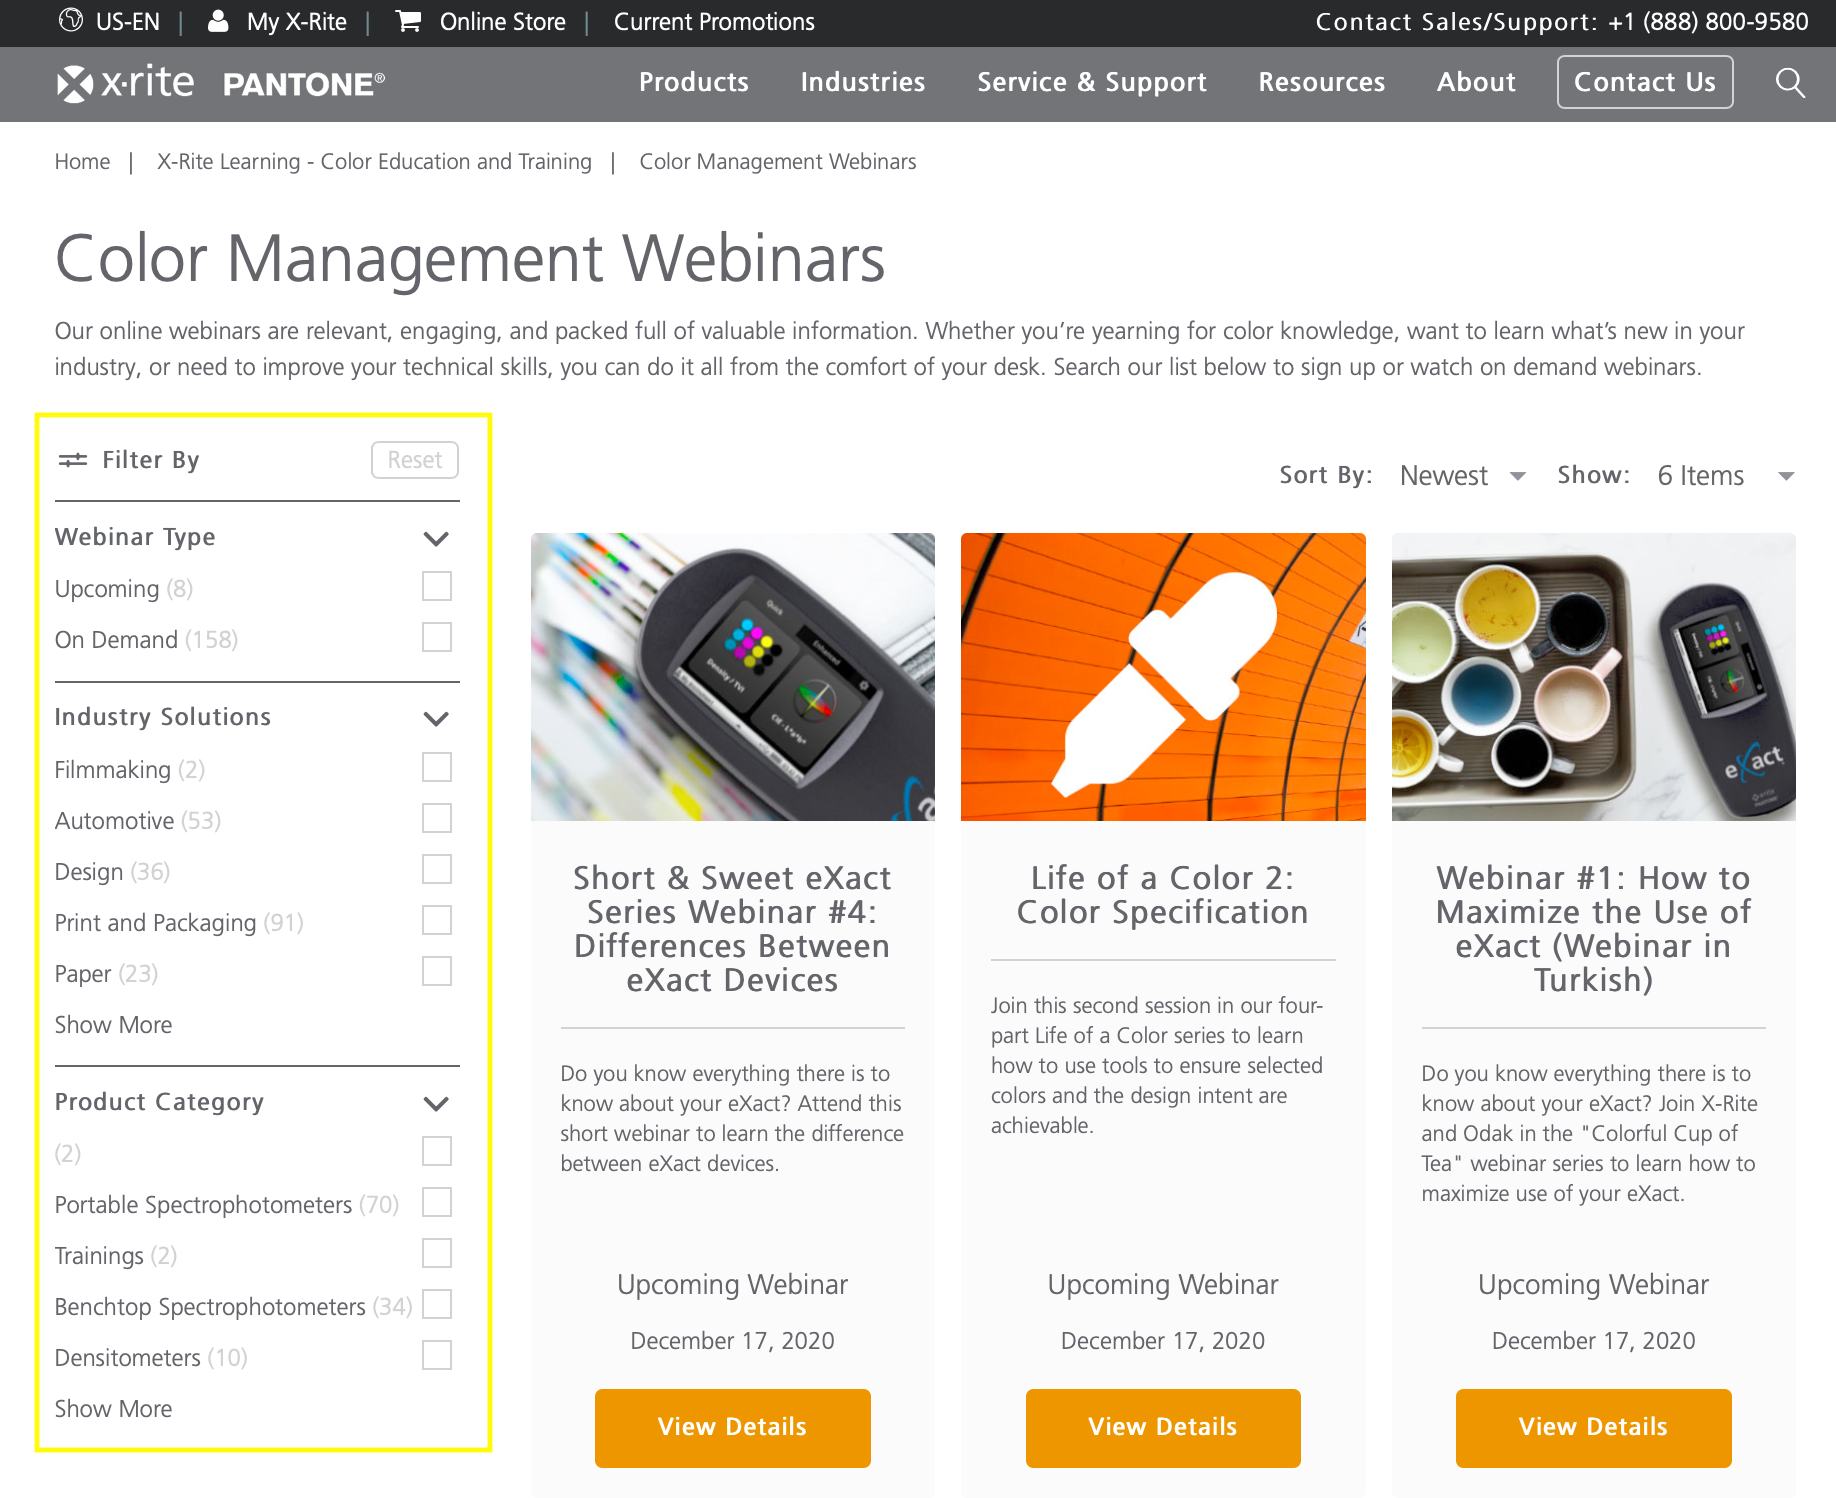Click the globe US-EN region icon
This screenshot has width=1836, height=1498.
click(71, 21)
